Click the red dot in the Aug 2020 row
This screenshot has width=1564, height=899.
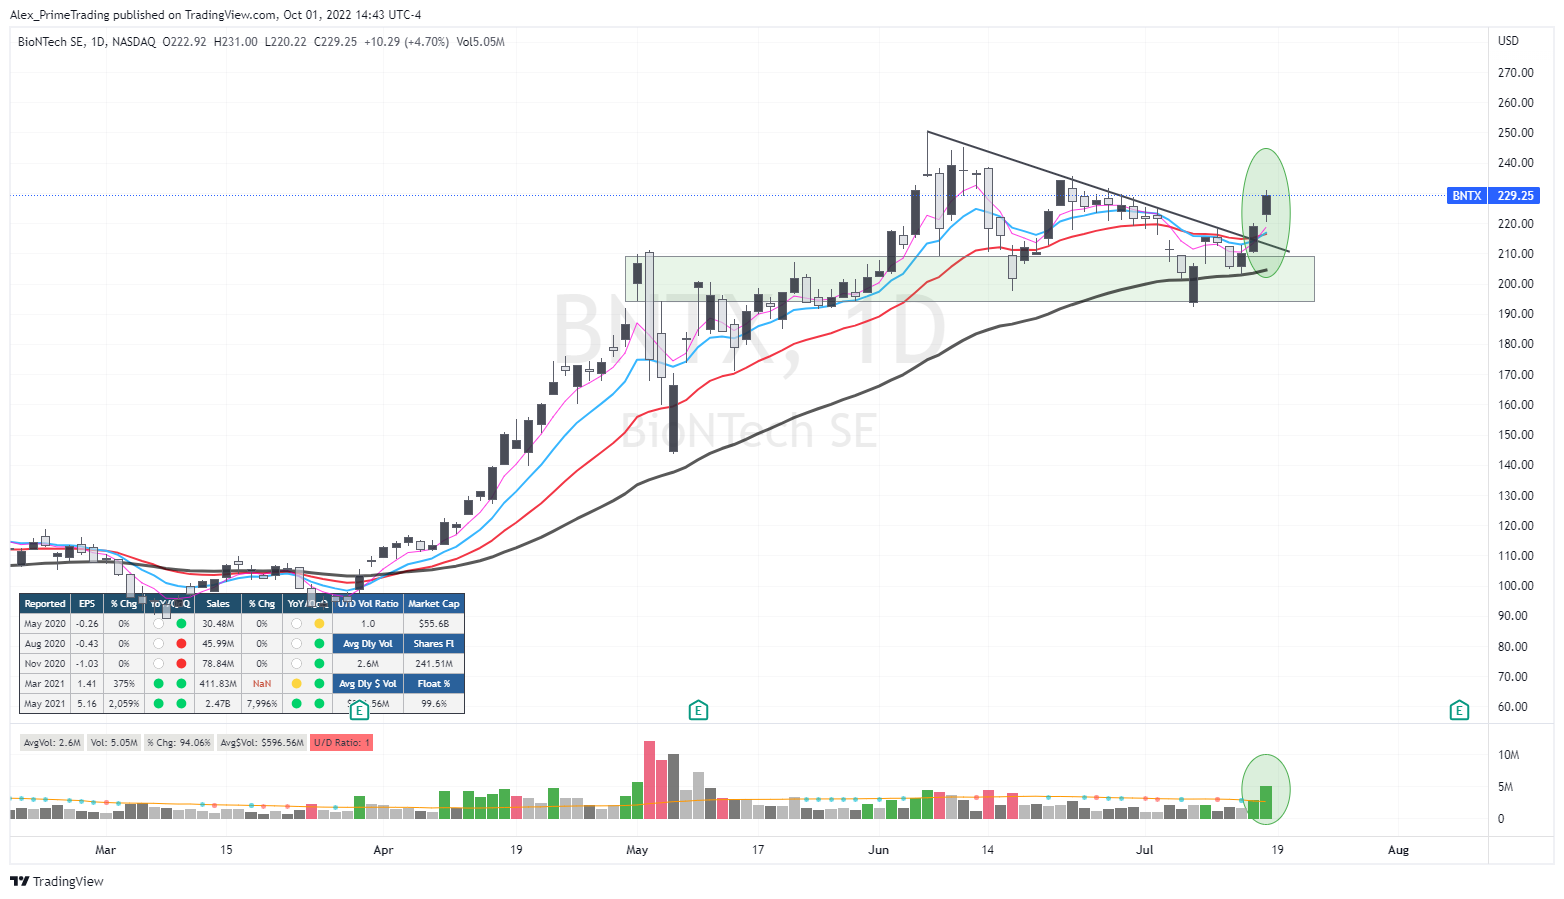[x=181, y=643]
